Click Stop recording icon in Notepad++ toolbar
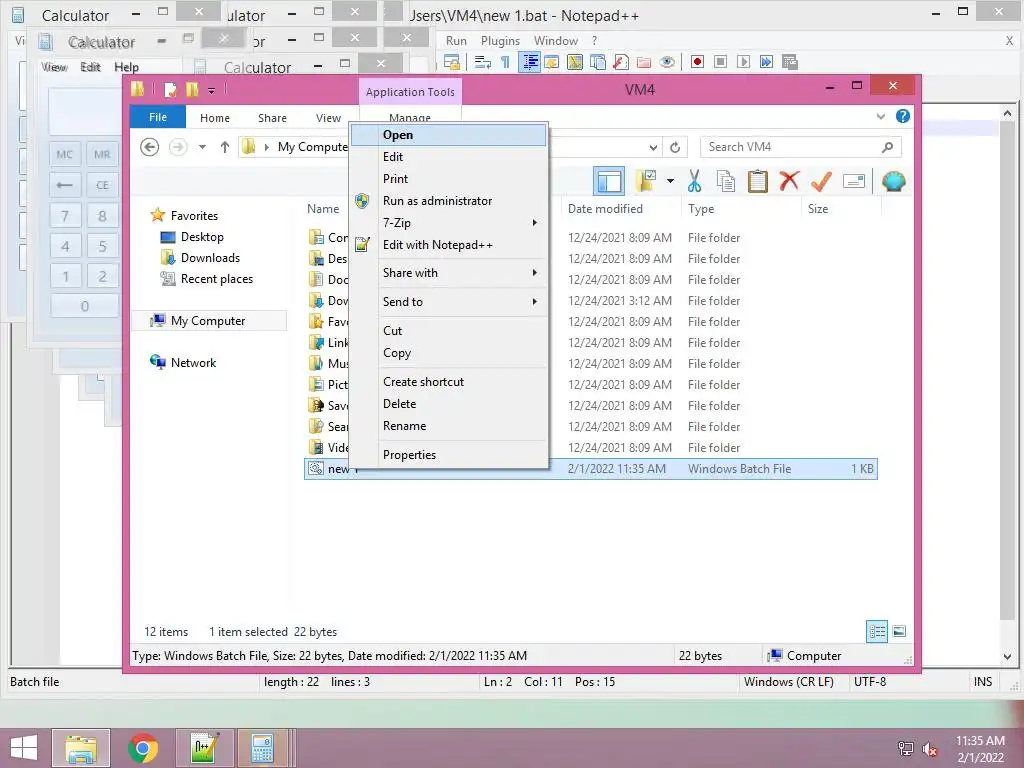Screen dimensions: 1024x768 [x=720, y=62]
